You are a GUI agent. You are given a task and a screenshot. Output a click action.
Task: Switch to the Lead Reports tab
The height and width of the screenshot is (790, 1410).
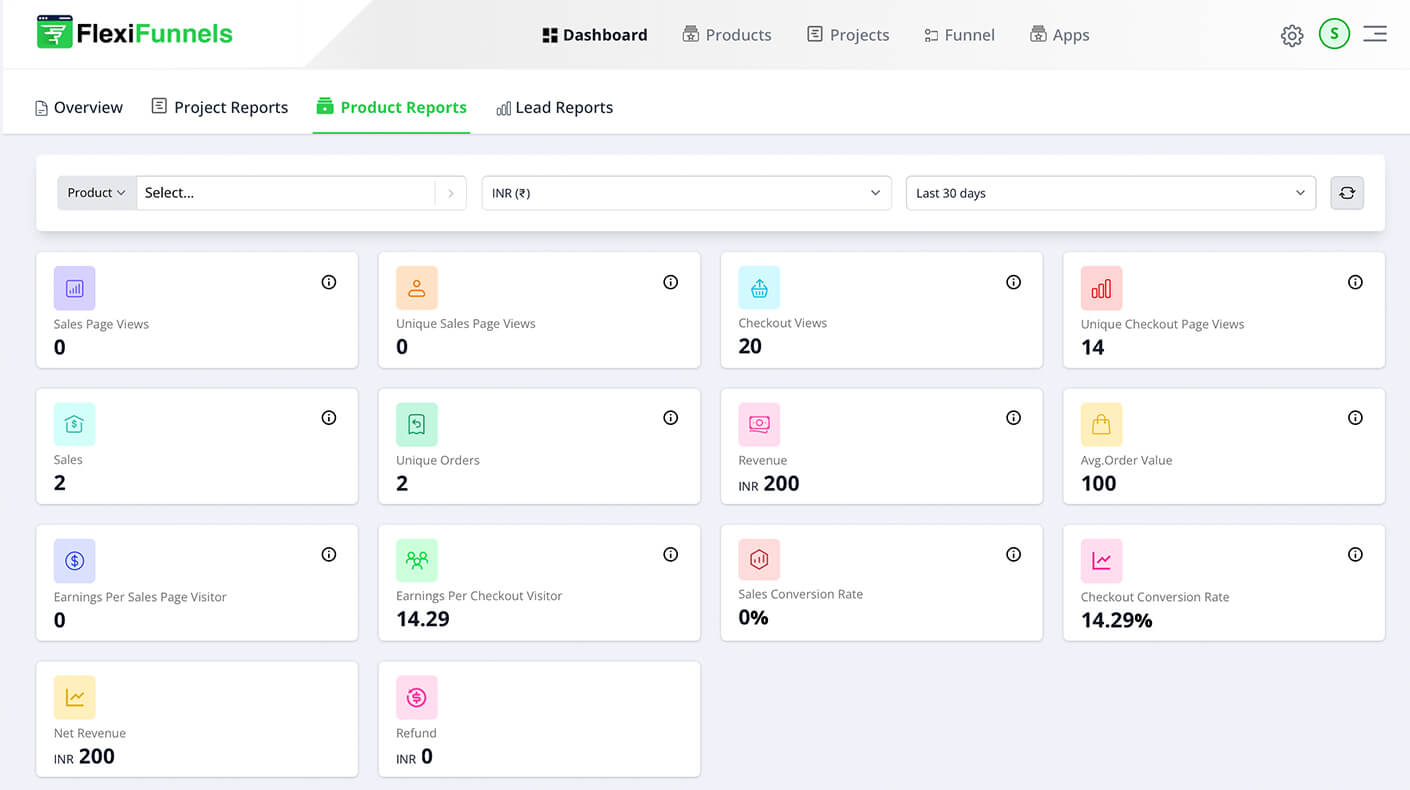[x=555, y=107]
